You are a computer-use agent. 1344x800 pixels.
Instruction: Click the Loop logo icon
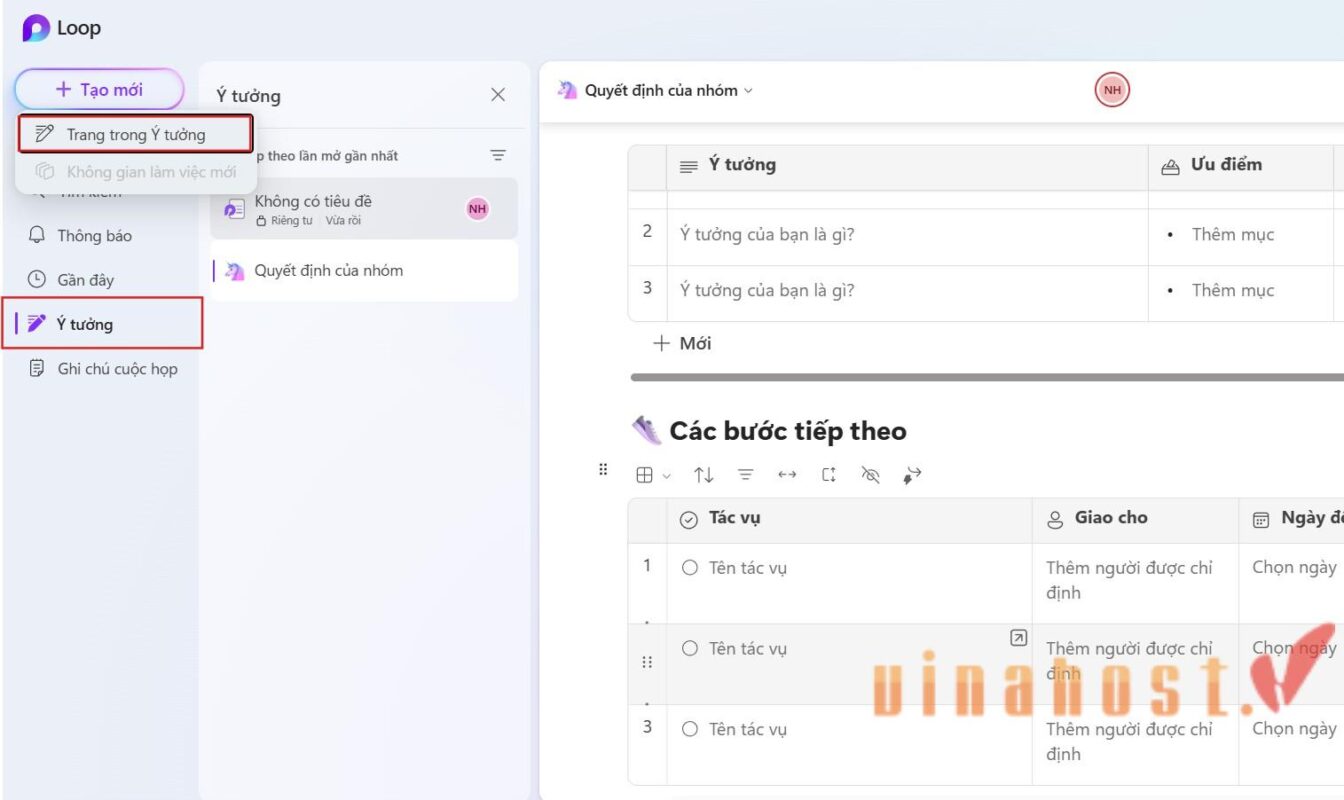(x=37, y=28)
